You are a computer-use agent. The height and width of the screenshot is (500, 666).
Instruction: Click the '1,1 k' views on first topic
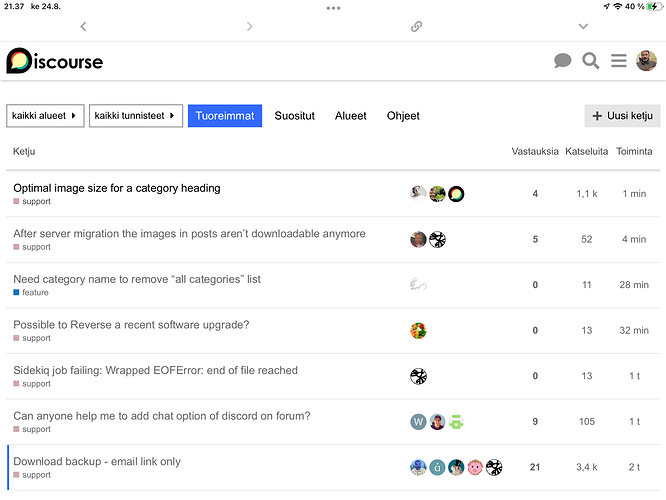(x=587, y=194)
